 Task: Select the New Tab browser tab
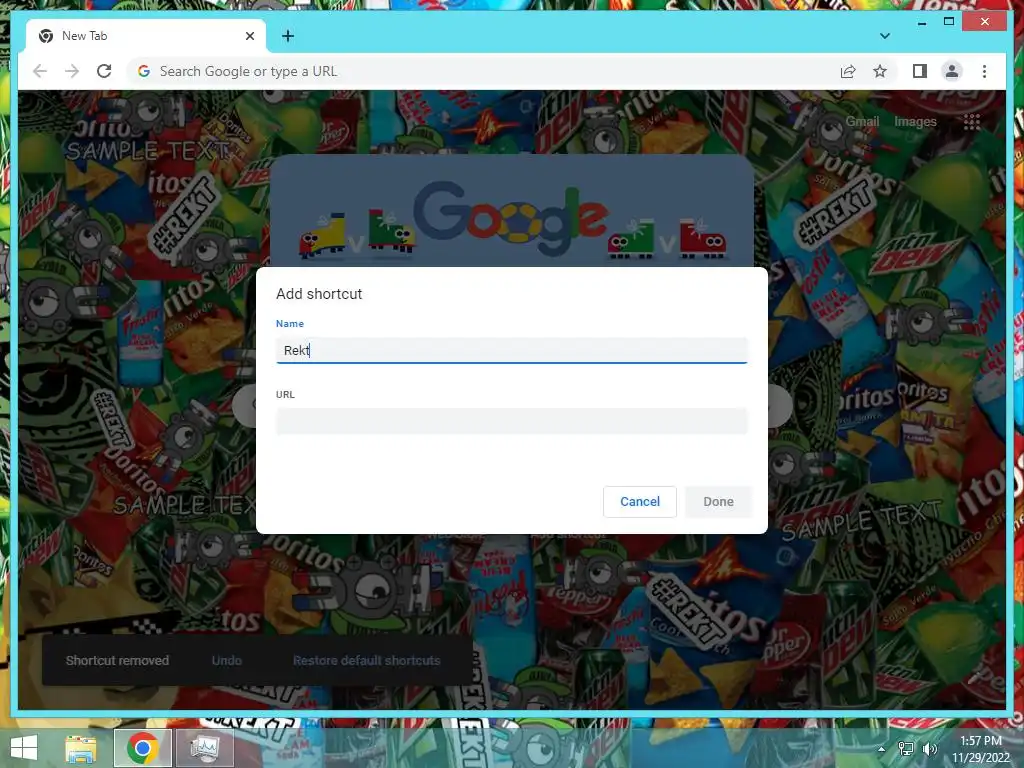146,36
